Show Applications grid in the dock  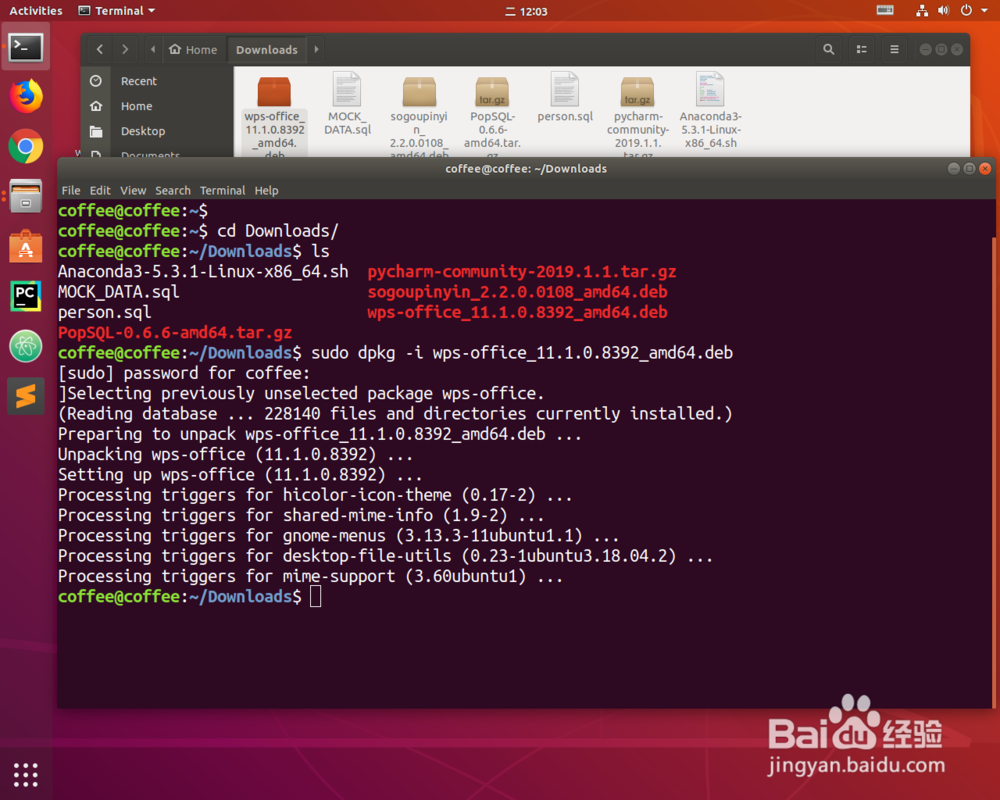26,774
